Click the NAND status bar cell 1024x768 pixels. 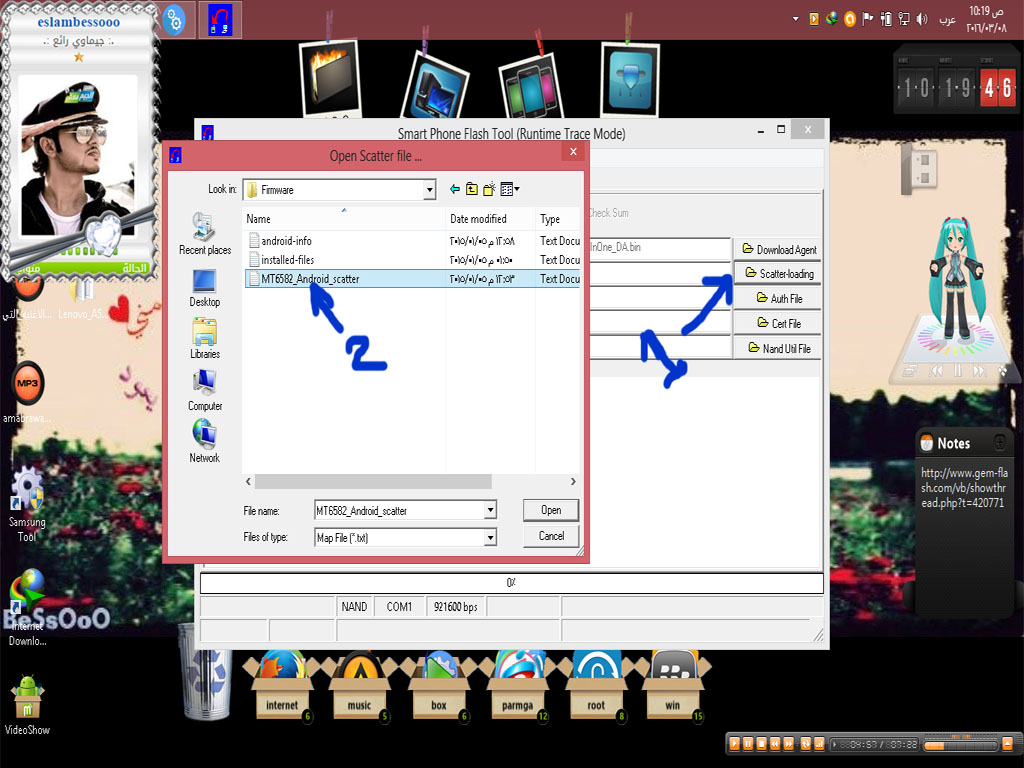(354, 607)
